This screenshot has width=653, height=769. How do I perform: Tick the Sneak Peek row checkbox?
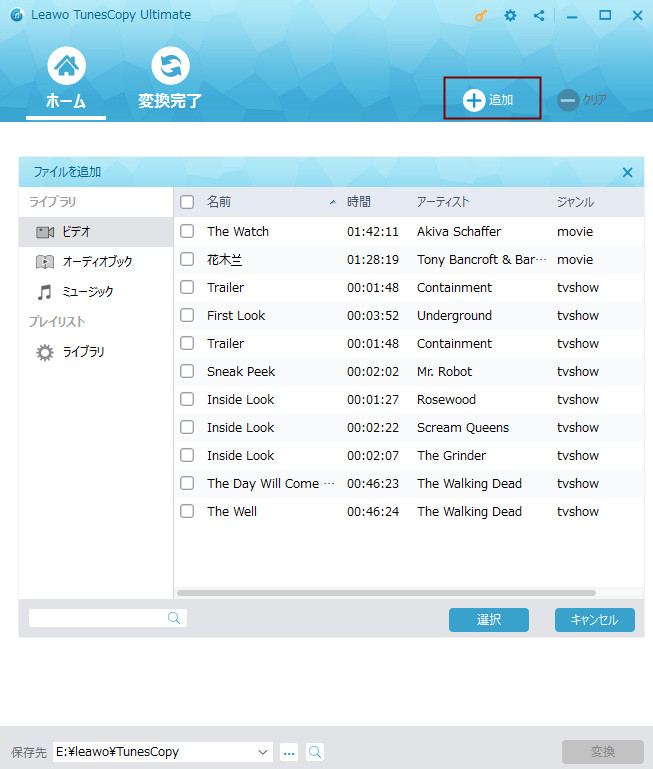click(x=187, y=371)
